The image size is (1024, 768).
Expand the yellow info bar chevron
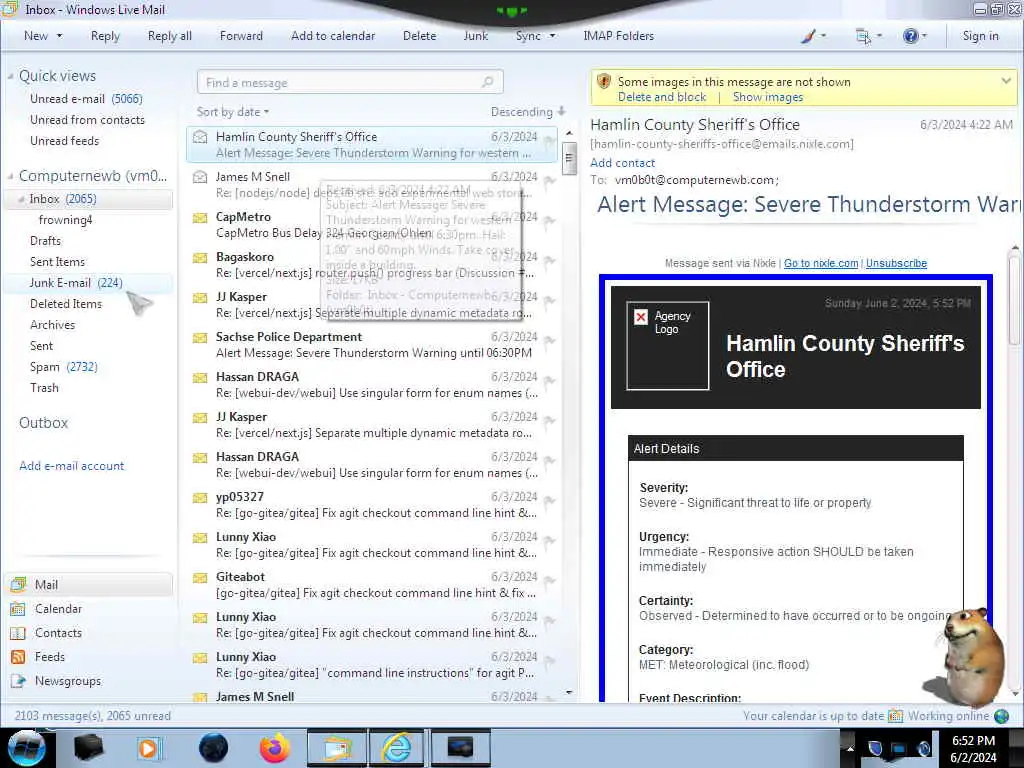point(1006,81)
